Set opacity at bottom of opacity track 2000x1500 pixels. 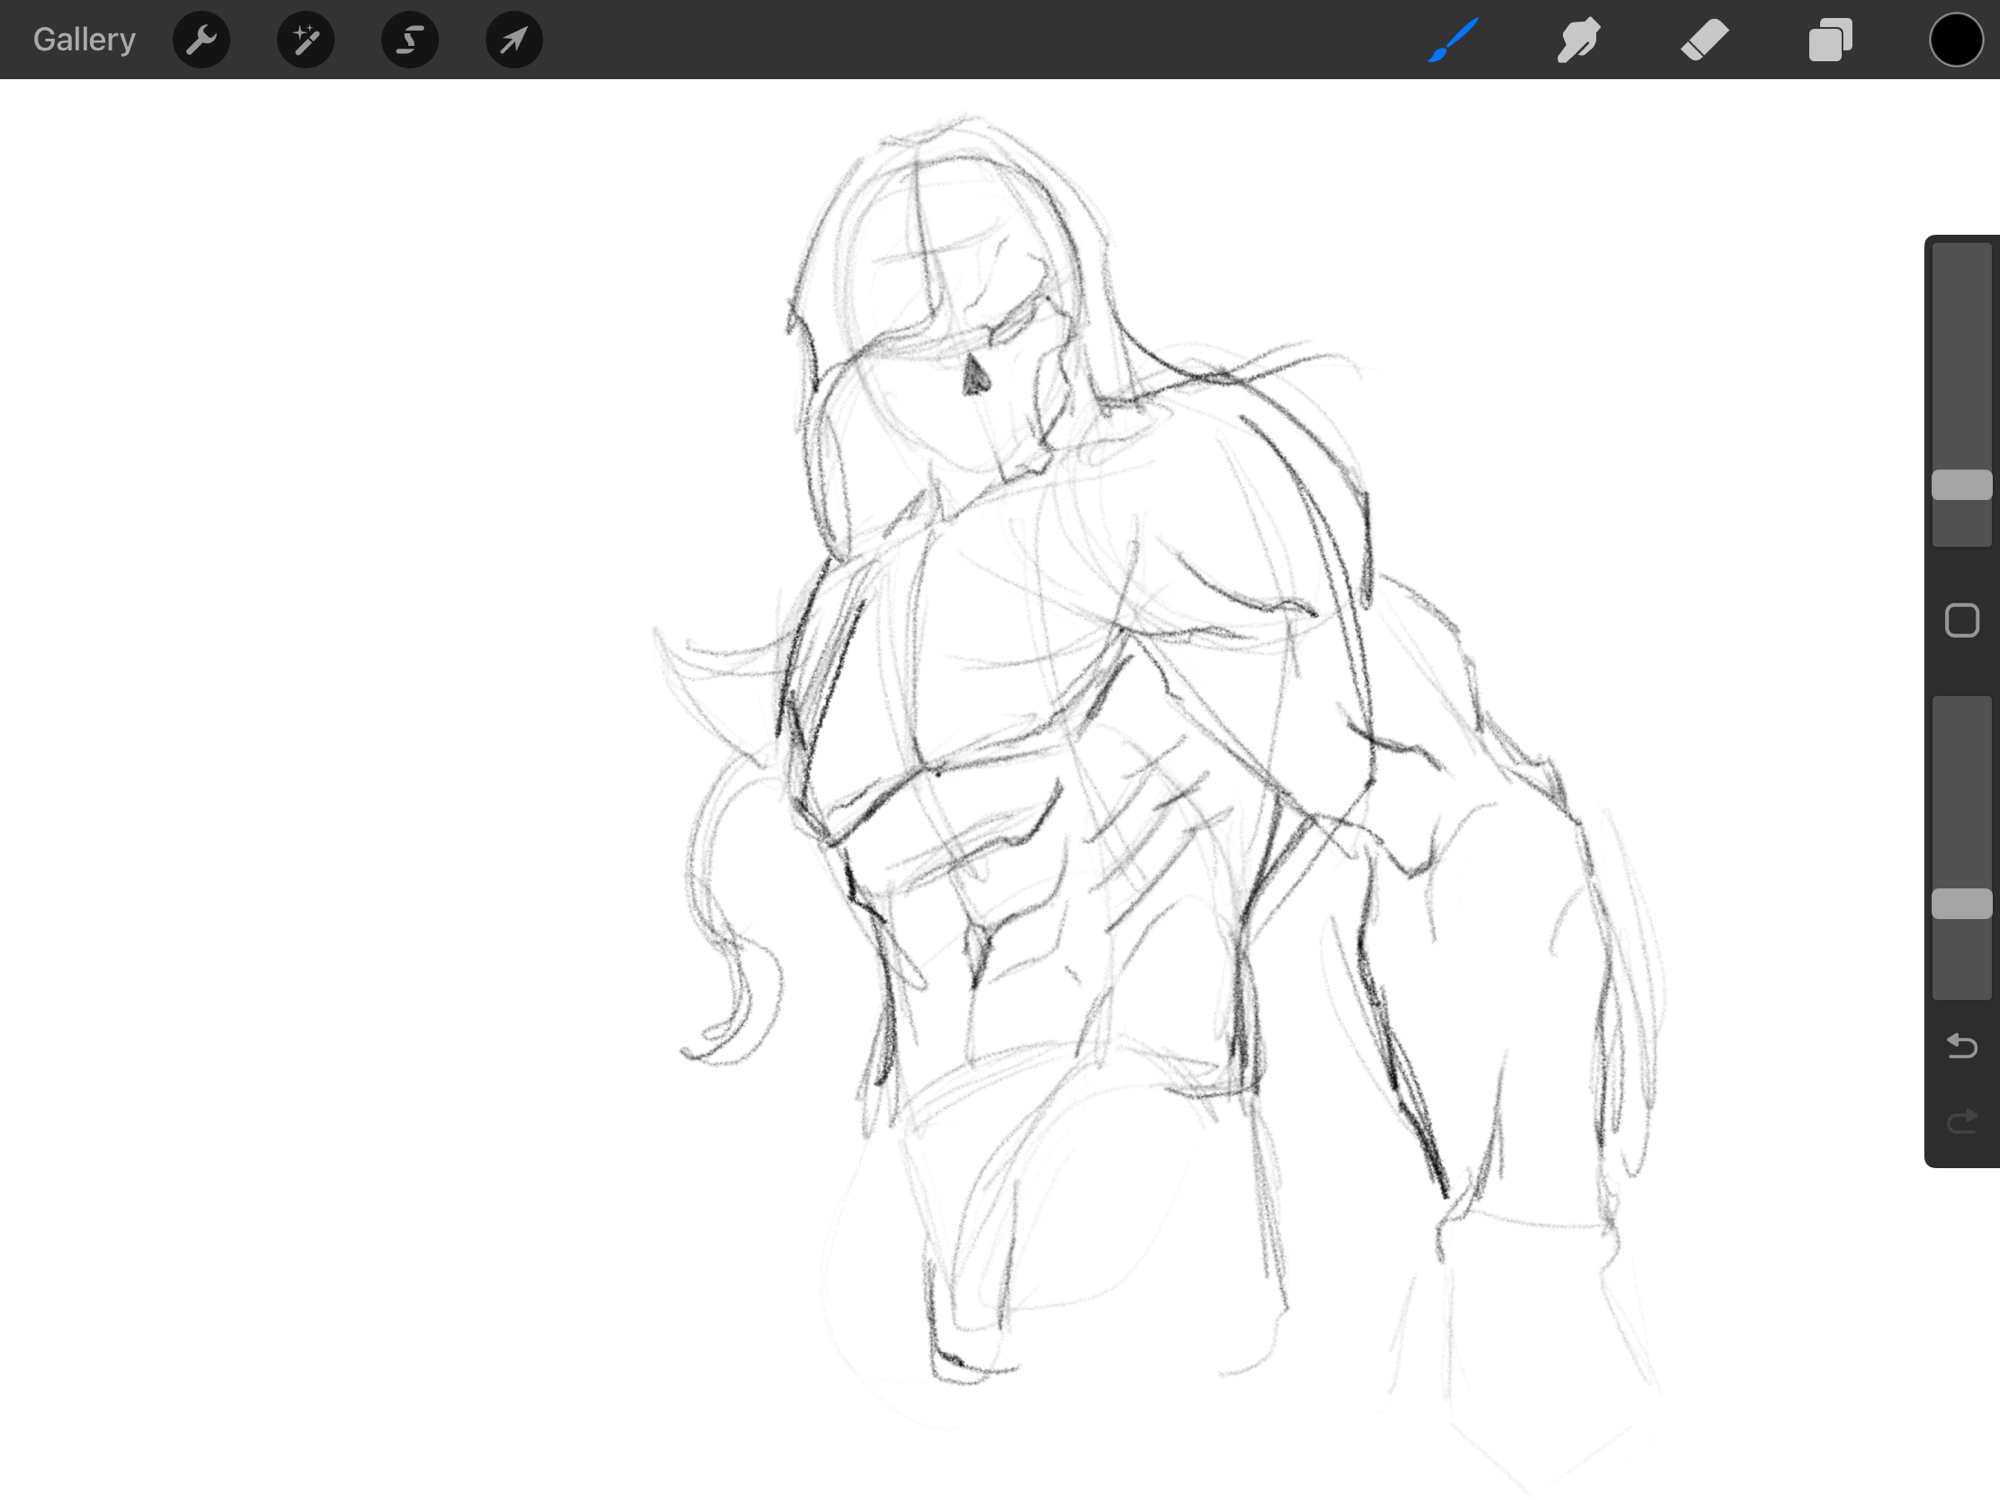[x=1961, y=988]
